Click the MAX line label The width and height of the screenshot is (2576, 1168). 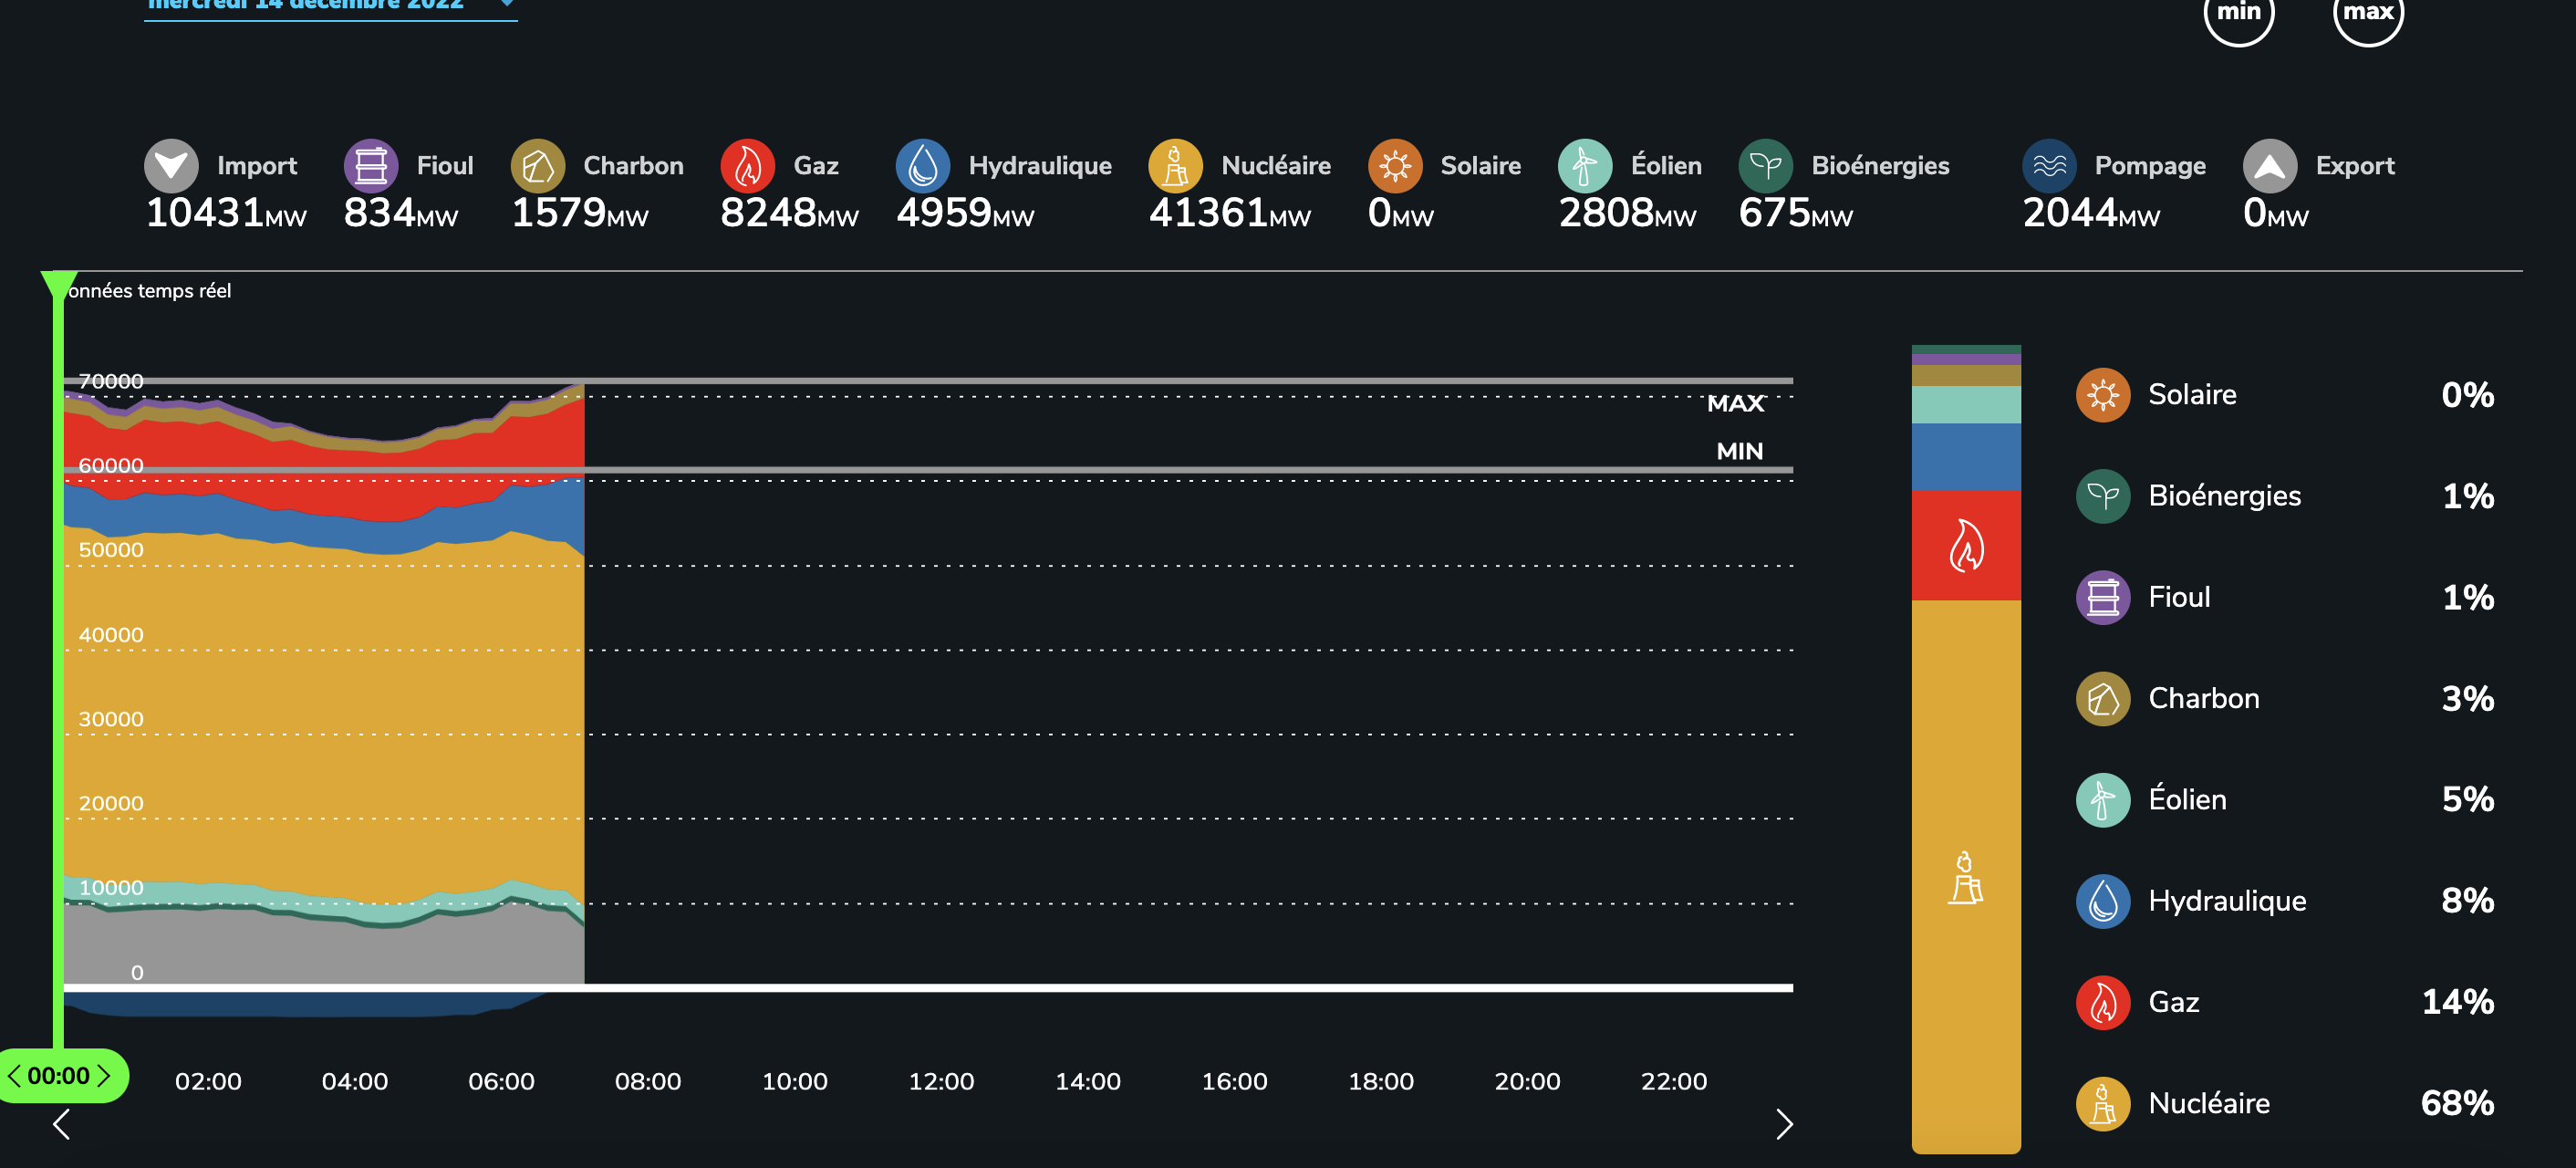pos(1735,404)
